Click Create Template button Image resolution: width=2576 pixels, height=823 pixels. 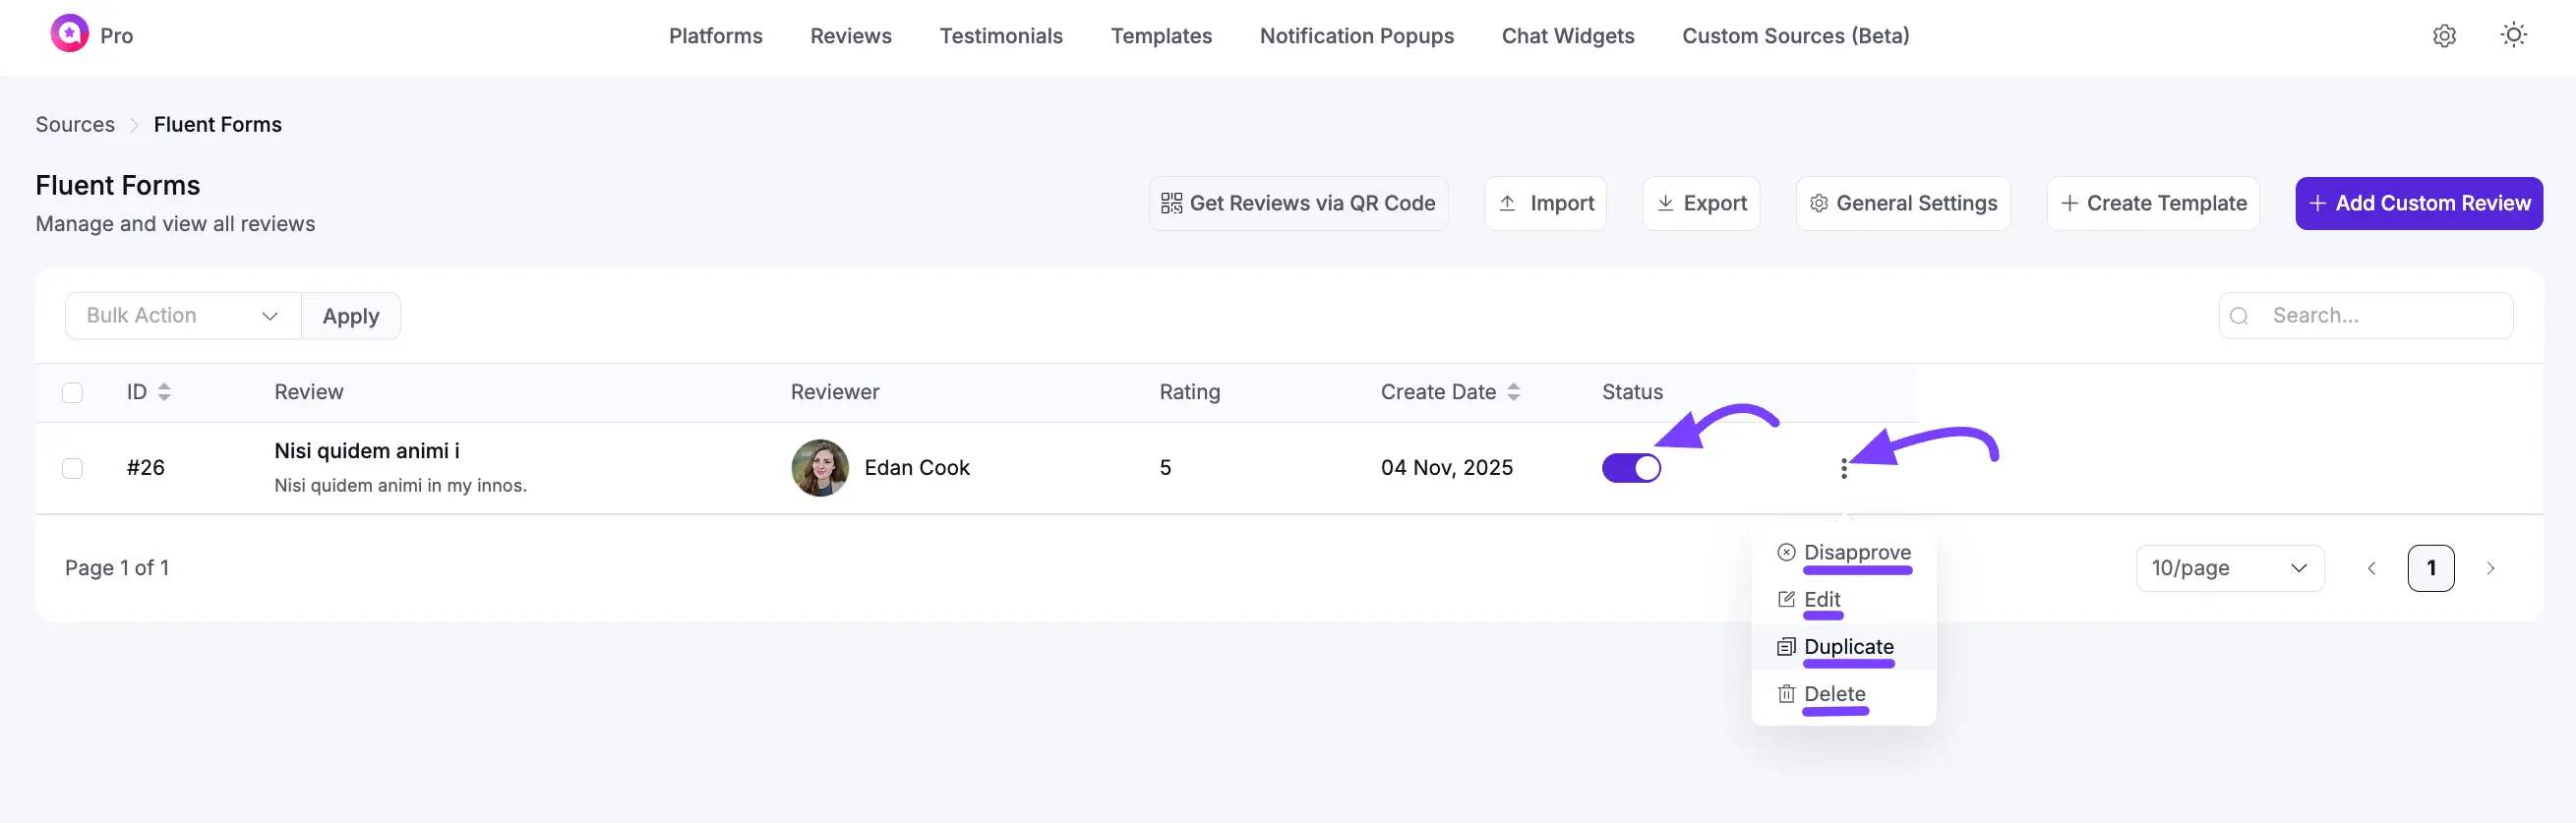(2153, 204)
